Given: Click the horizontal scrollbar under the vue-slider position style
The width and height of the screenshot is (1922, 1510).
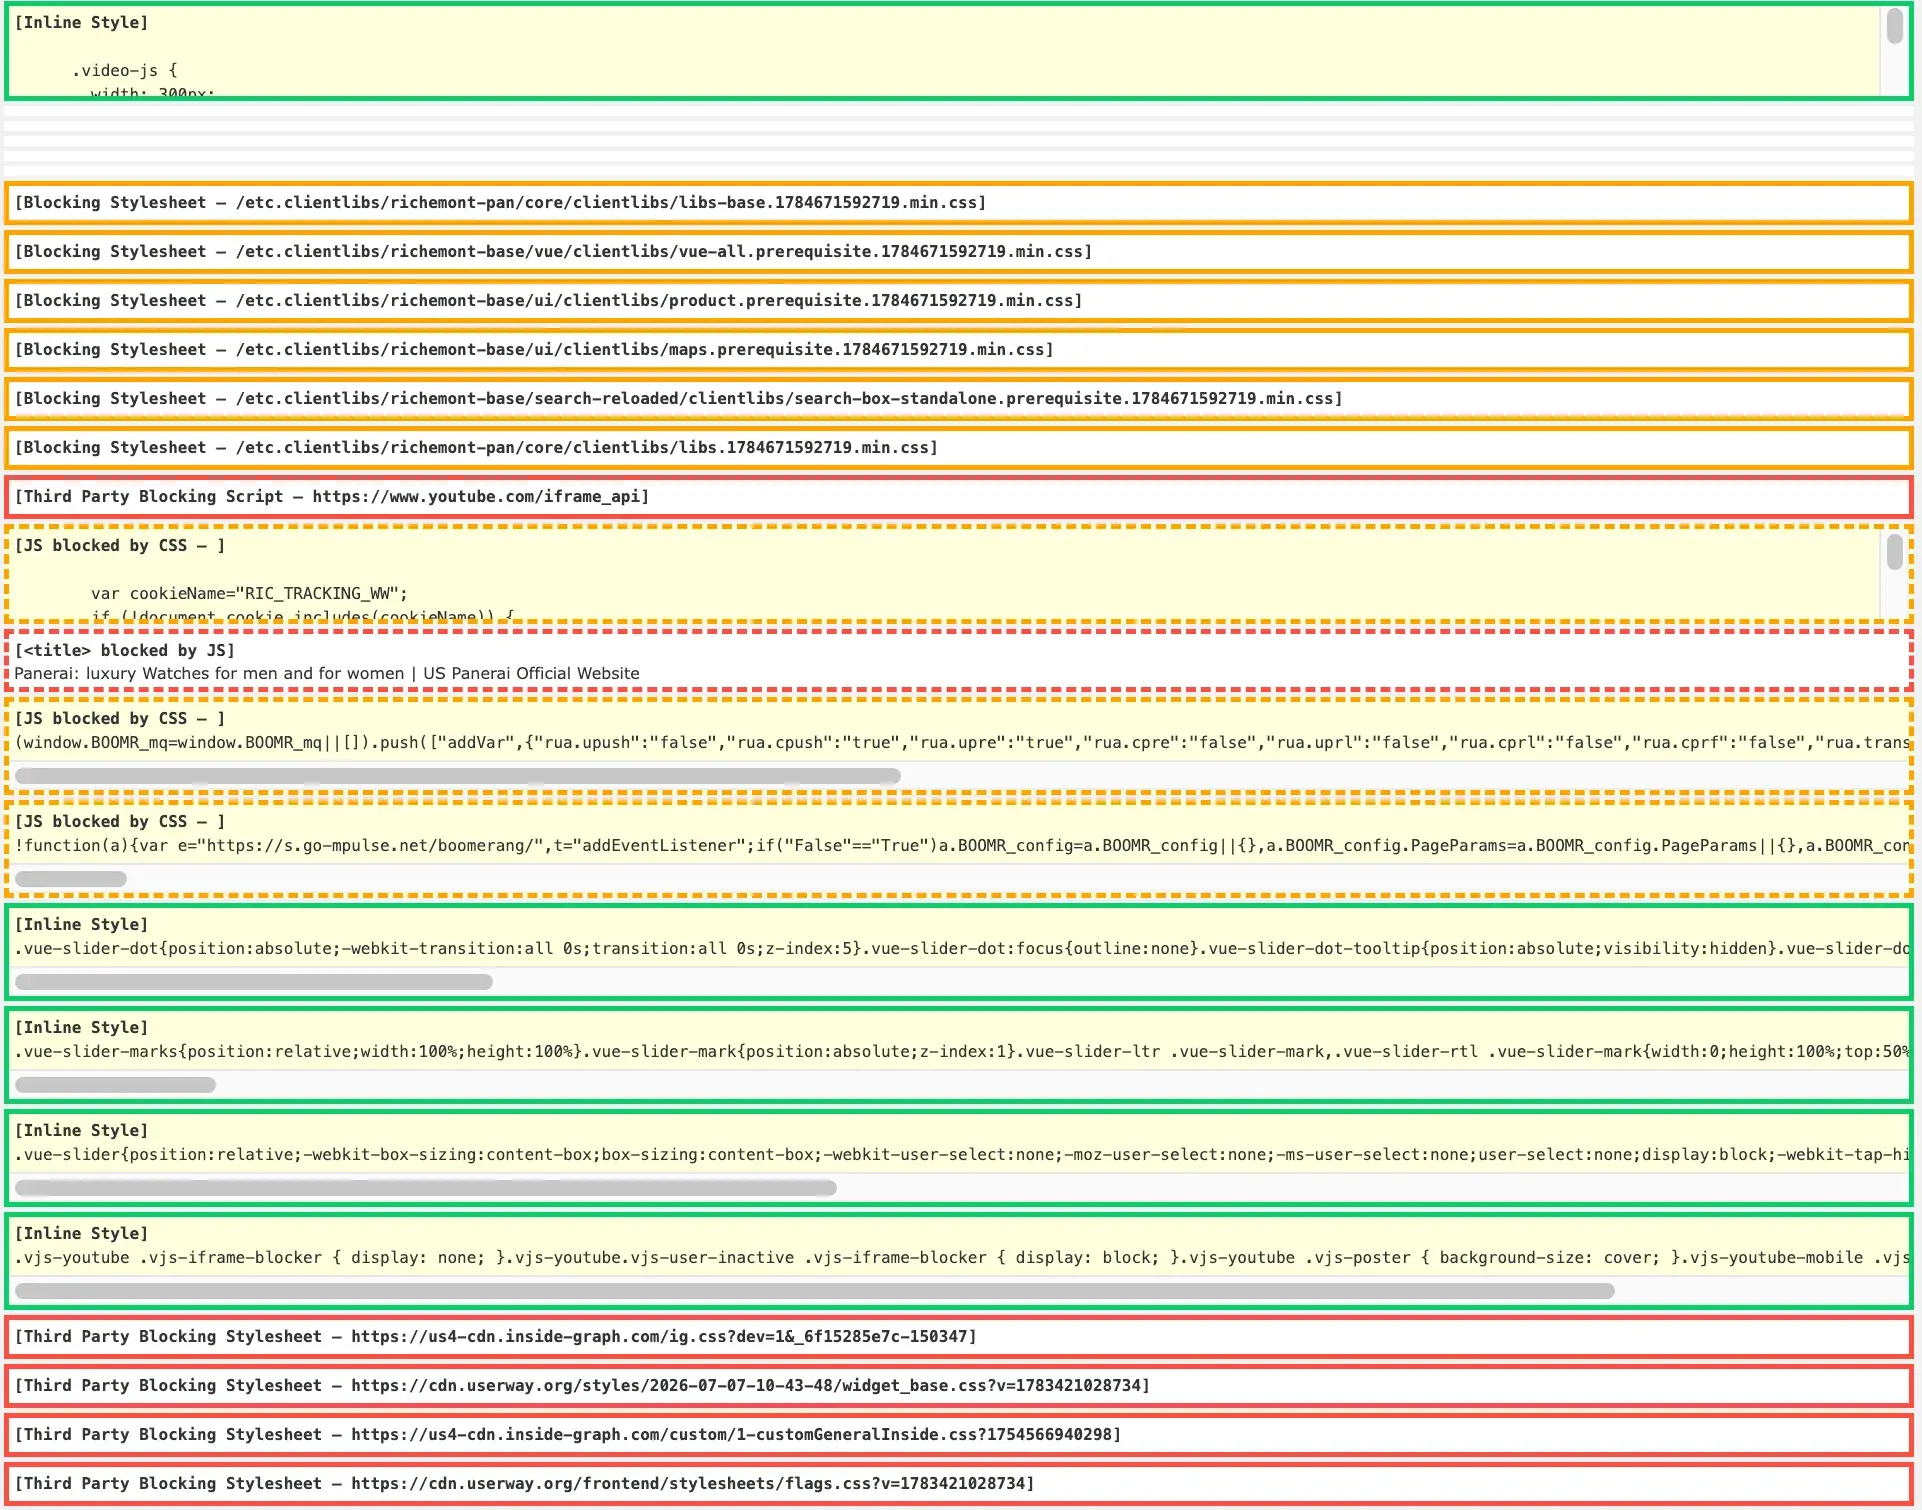Looking at the screenshot, I should point(426,1188).
